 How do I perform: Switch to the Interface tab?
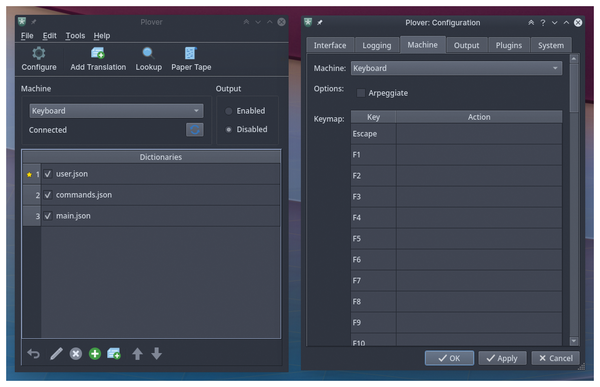[x=330, y=45]
